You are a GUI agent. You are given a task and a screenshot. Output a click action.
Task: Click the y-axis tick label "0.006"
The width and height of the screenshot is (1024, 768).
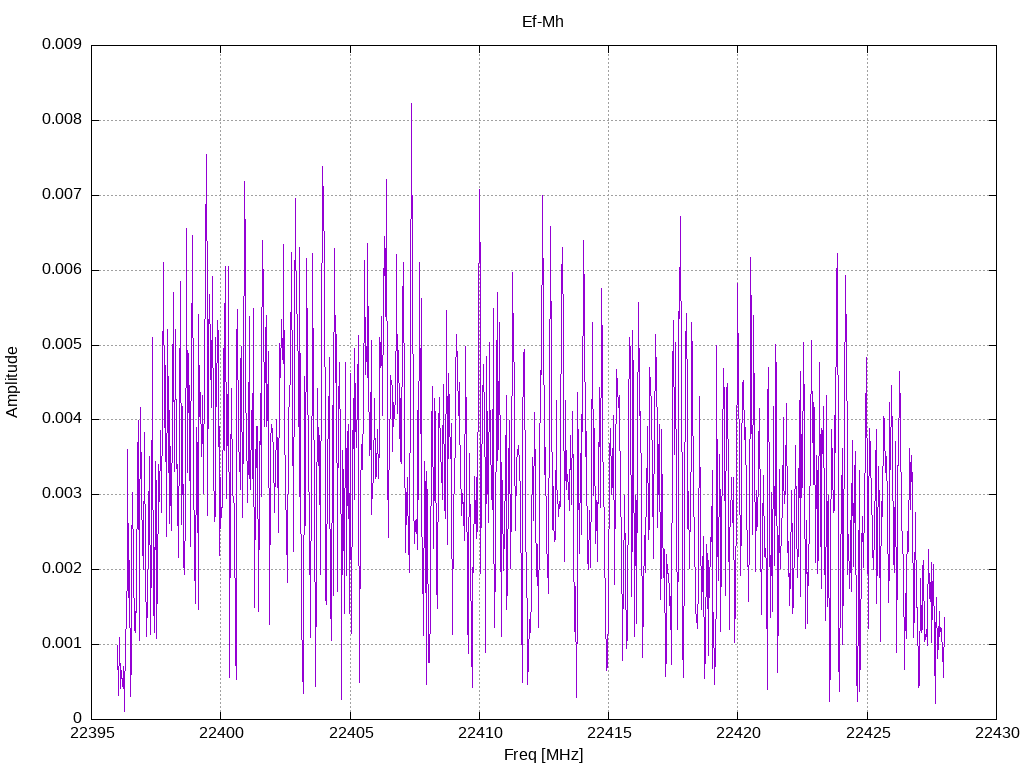[x=62, y=270]
